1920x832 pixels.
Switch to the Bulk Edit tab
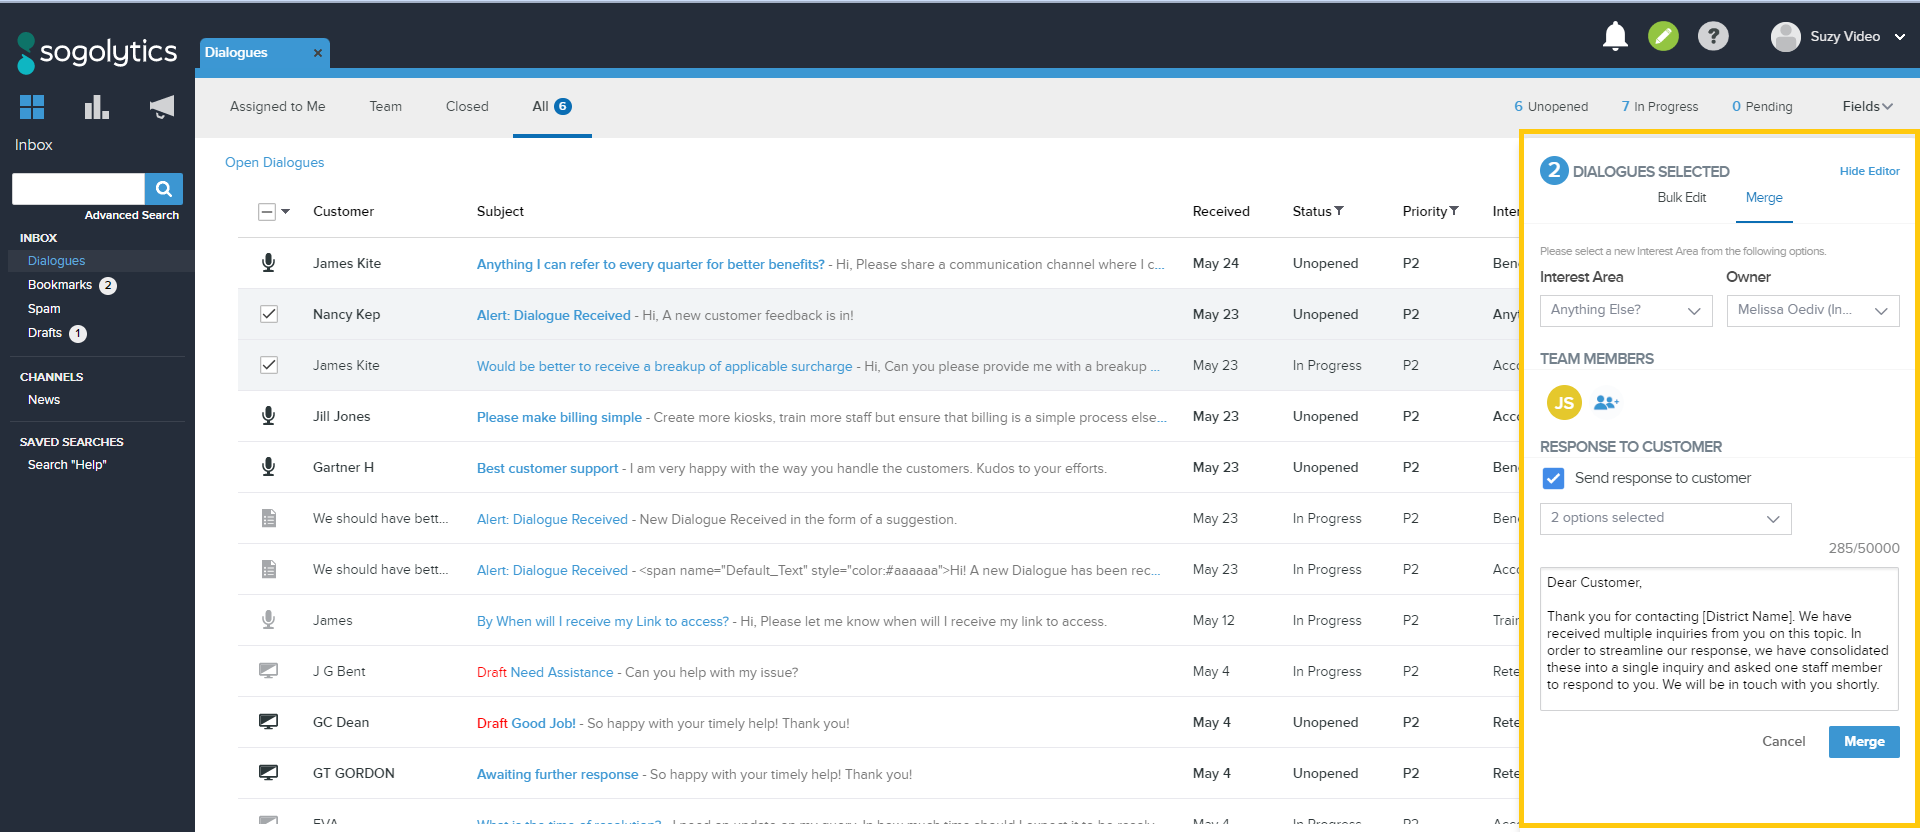(1681, 198)
